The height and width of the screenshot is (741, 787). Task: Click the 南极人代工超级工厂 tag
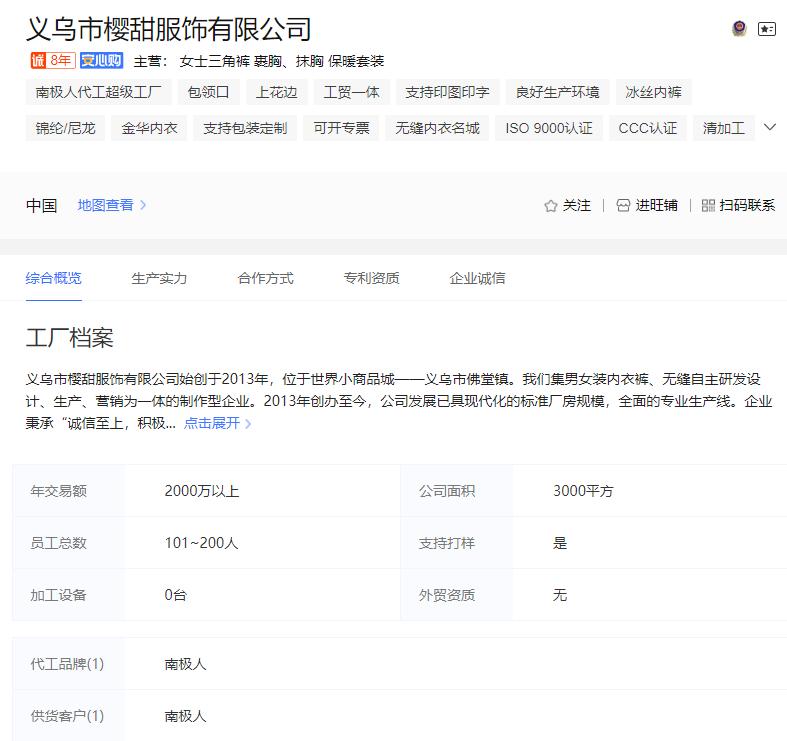(98, 92)
